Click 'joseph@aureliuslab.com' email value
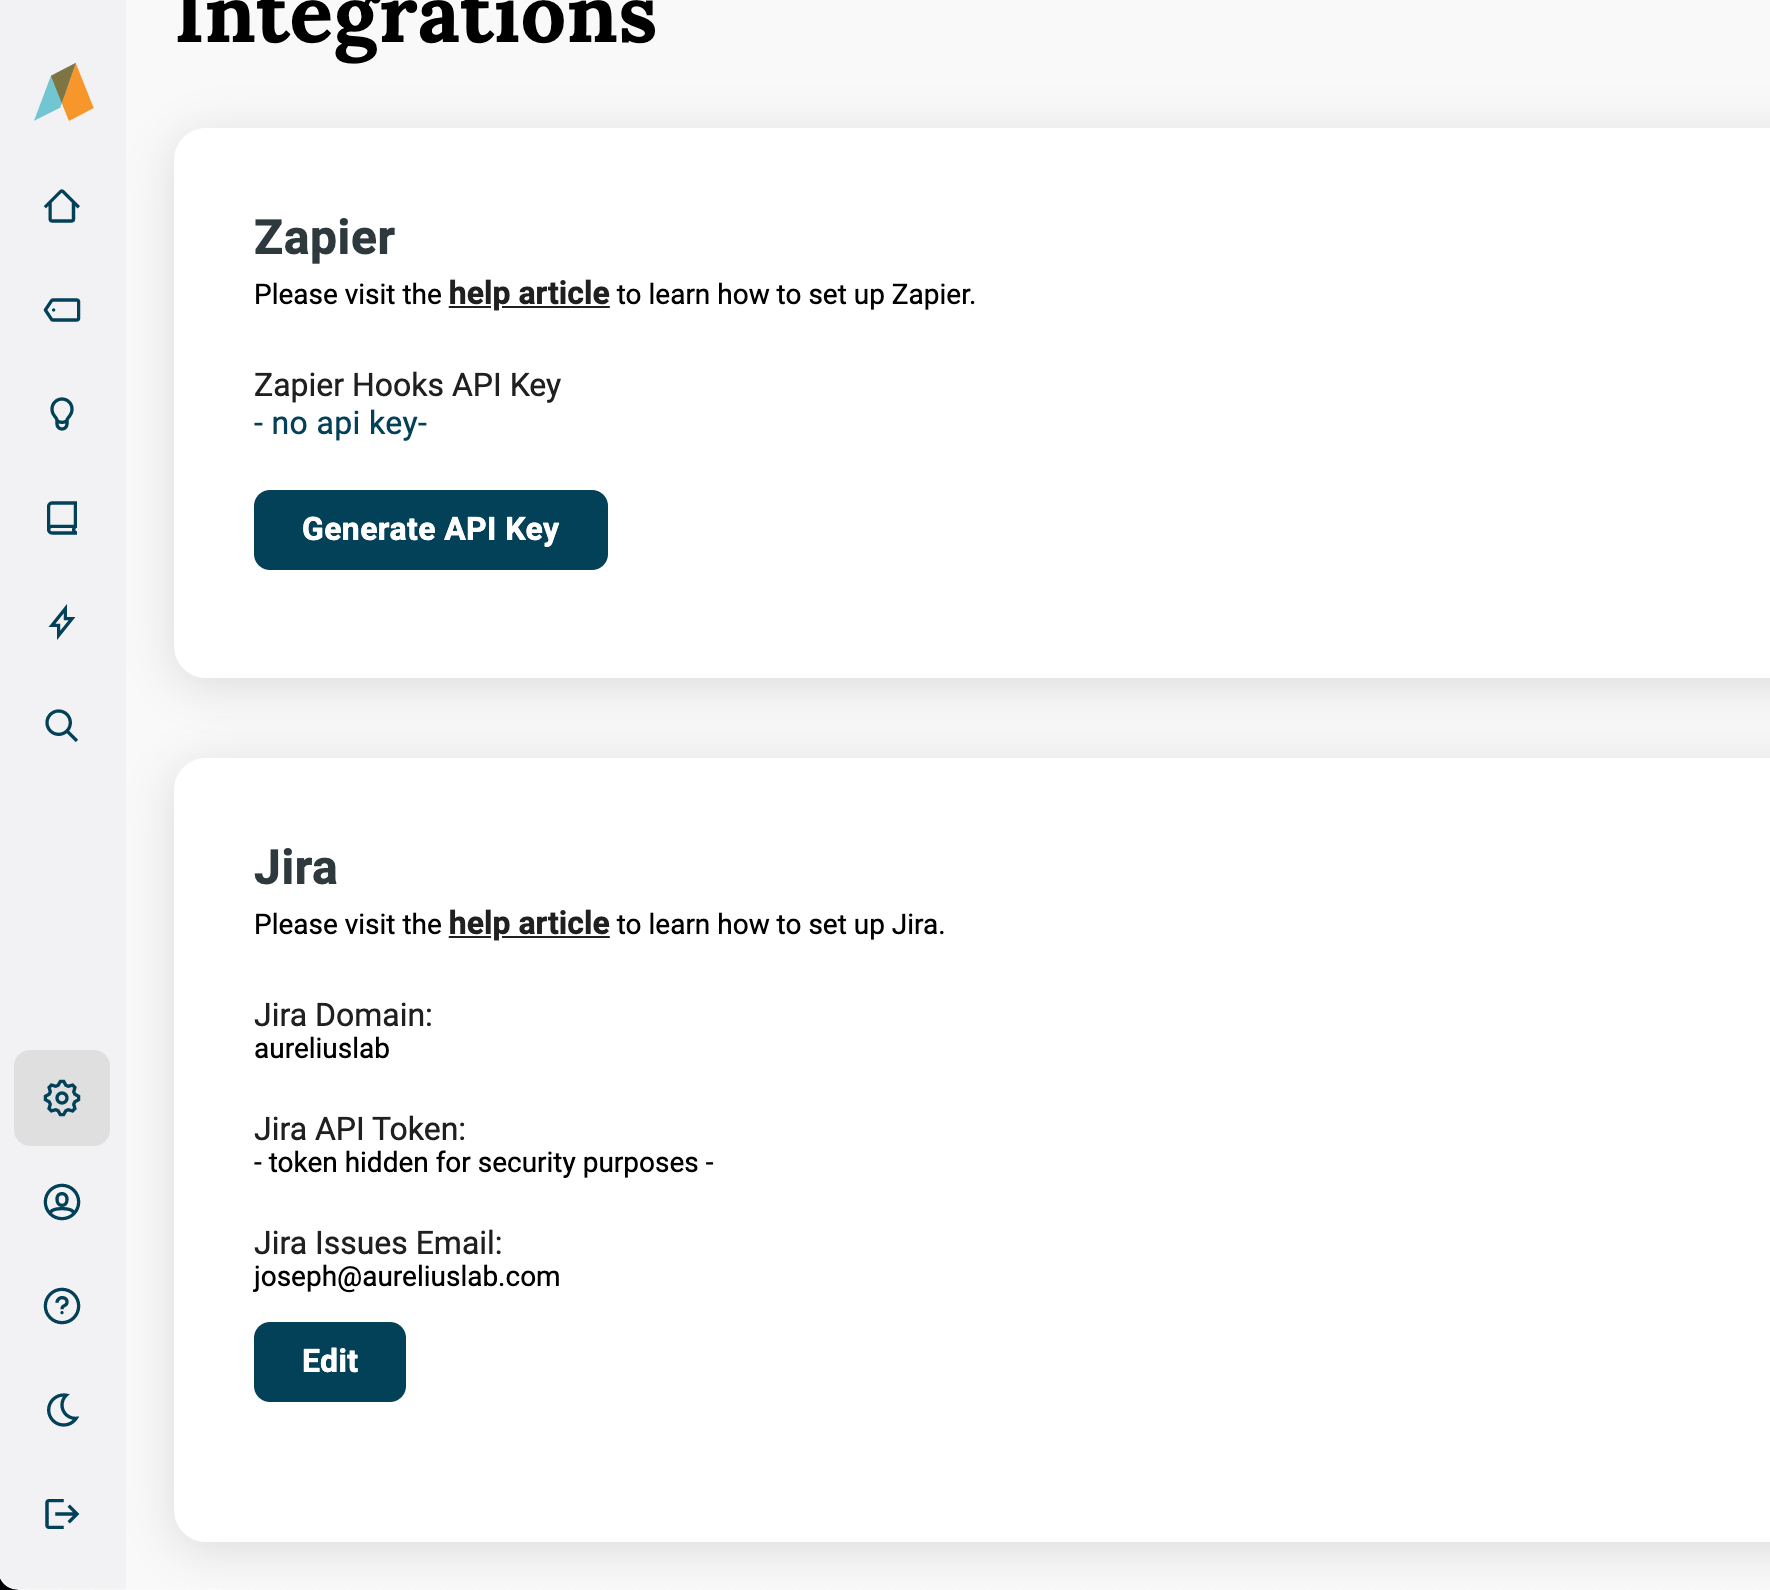 [407, 1277]
